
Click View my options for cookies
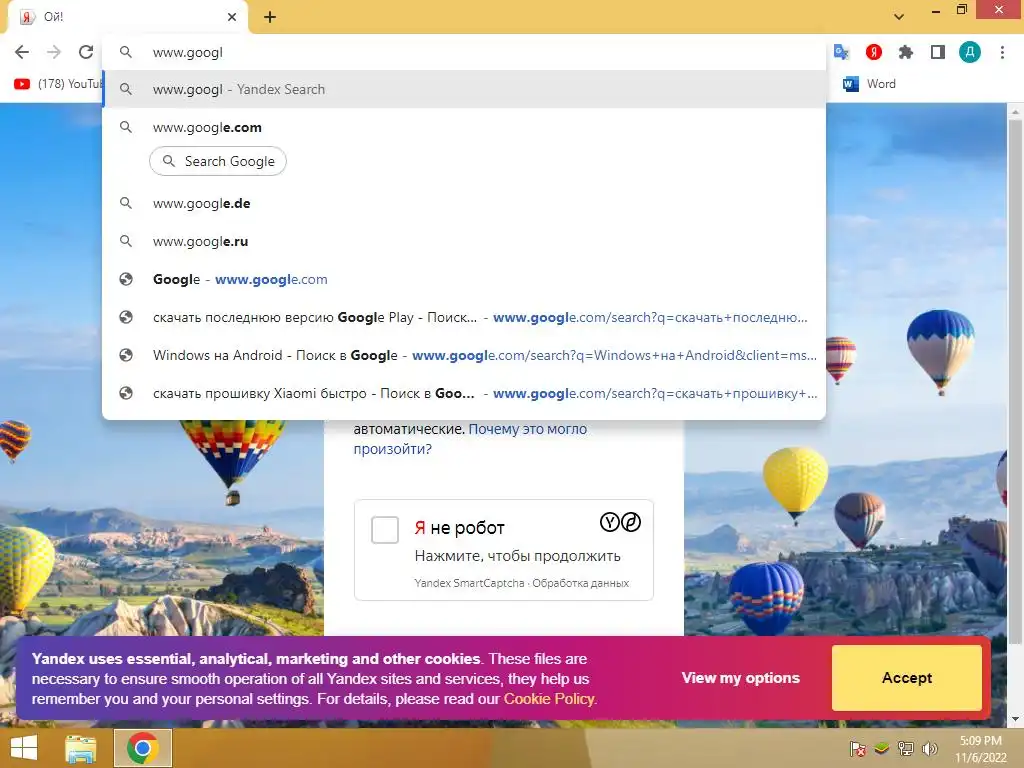click(x=741, y=678)
